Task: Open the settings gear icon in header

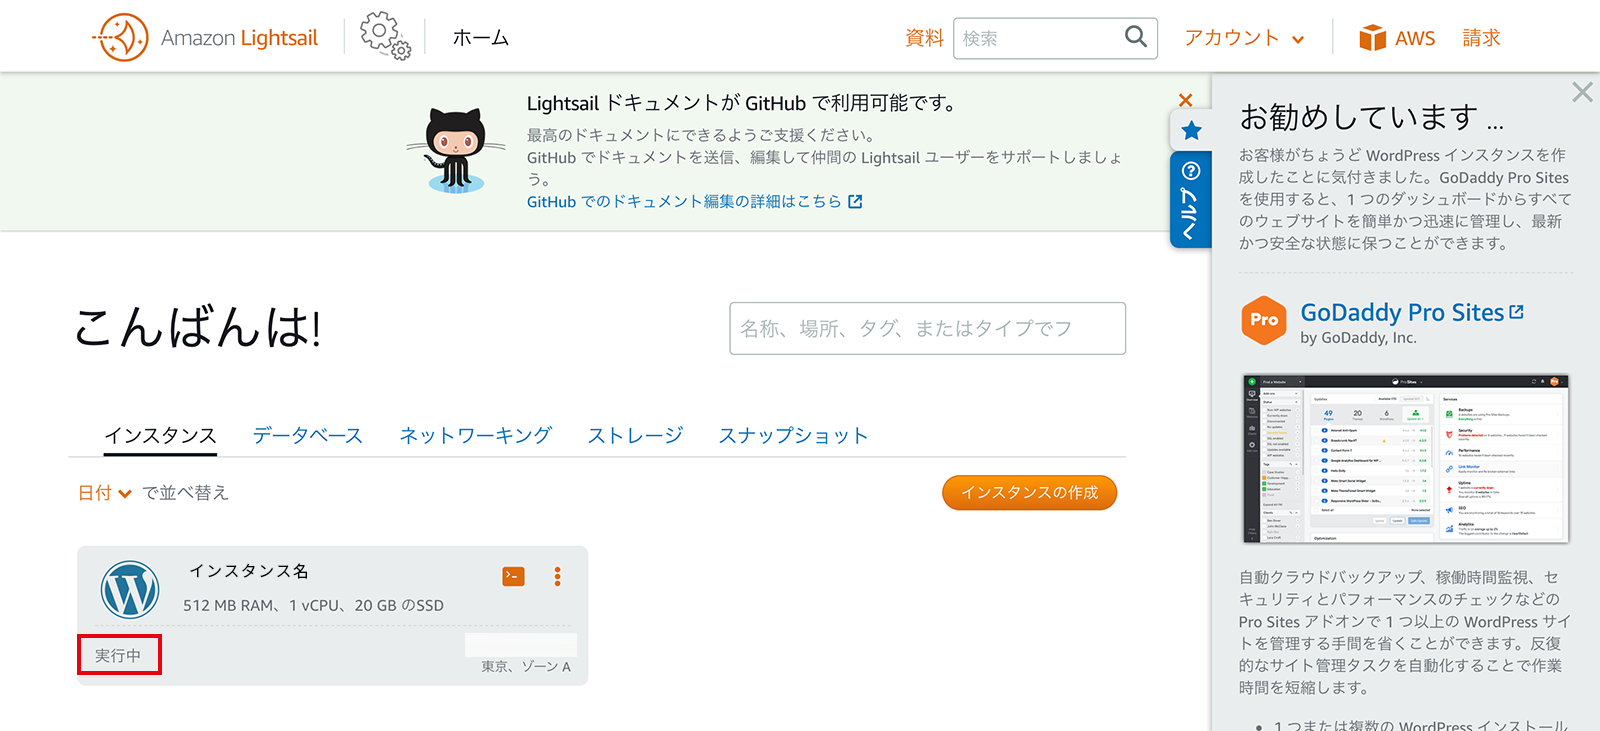Action: 385,36
